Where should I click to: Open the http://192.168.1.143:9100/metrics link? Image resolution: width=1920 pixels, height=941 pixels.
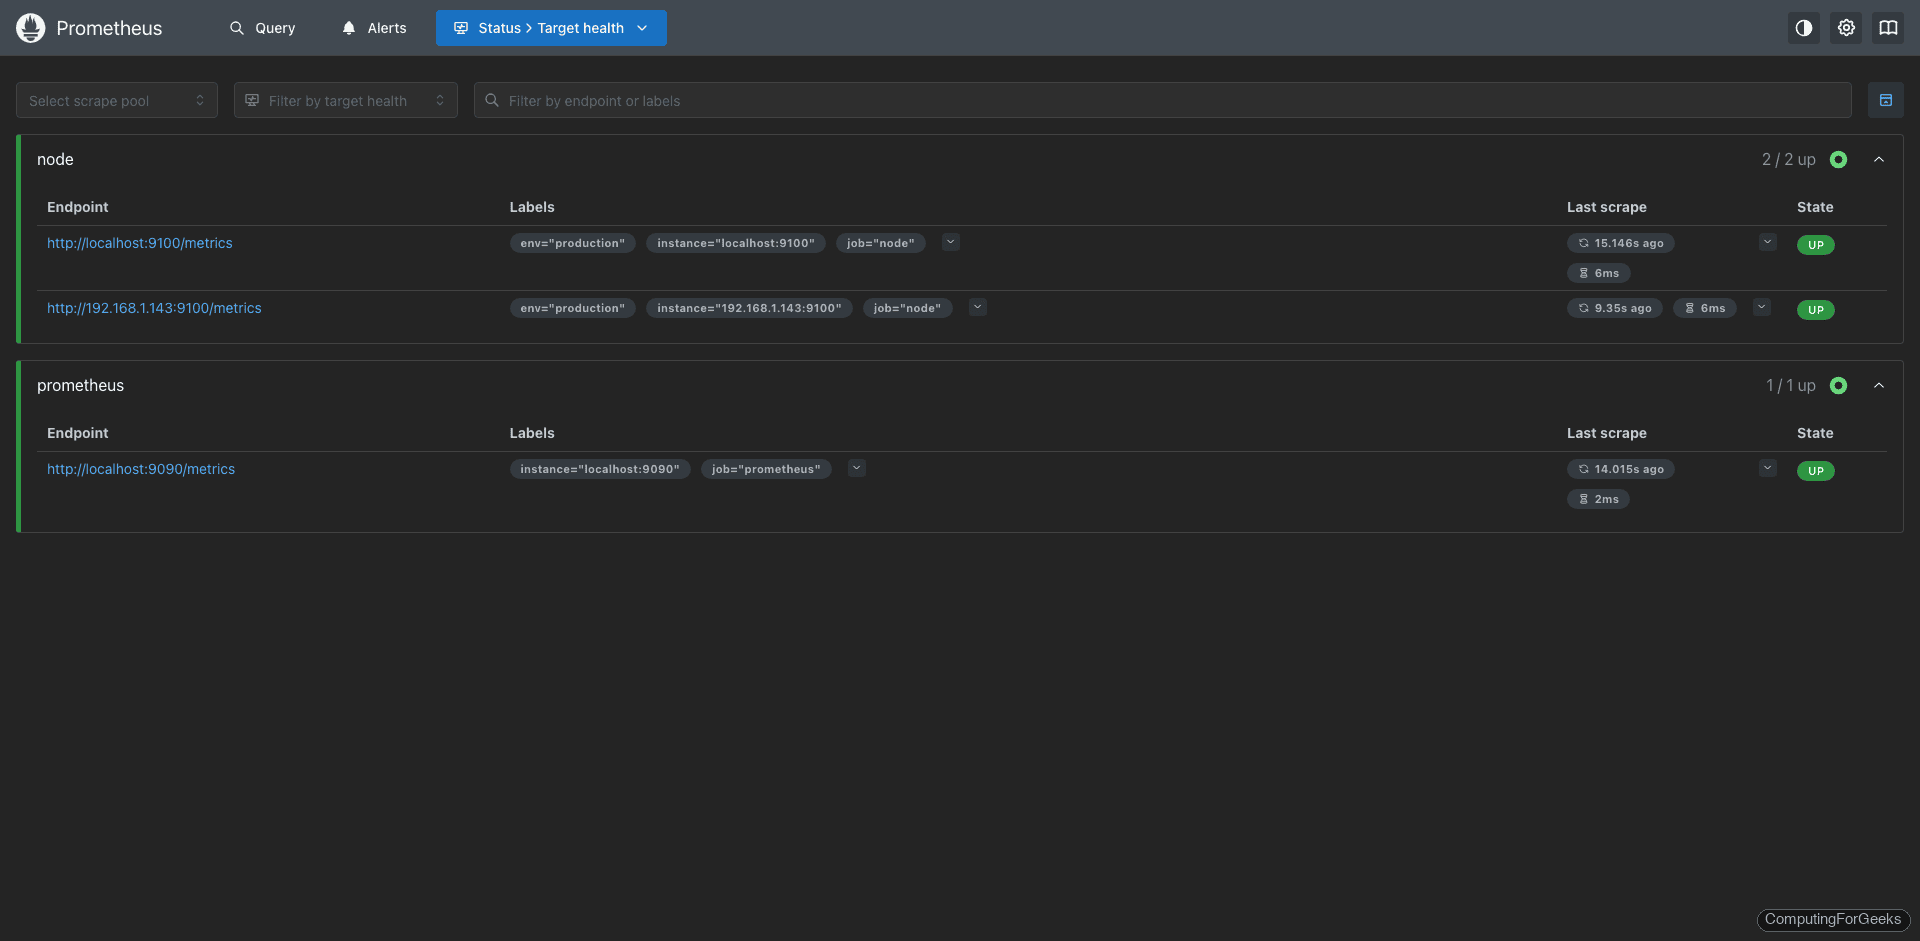pyautogui.click(x=154, y=308)
